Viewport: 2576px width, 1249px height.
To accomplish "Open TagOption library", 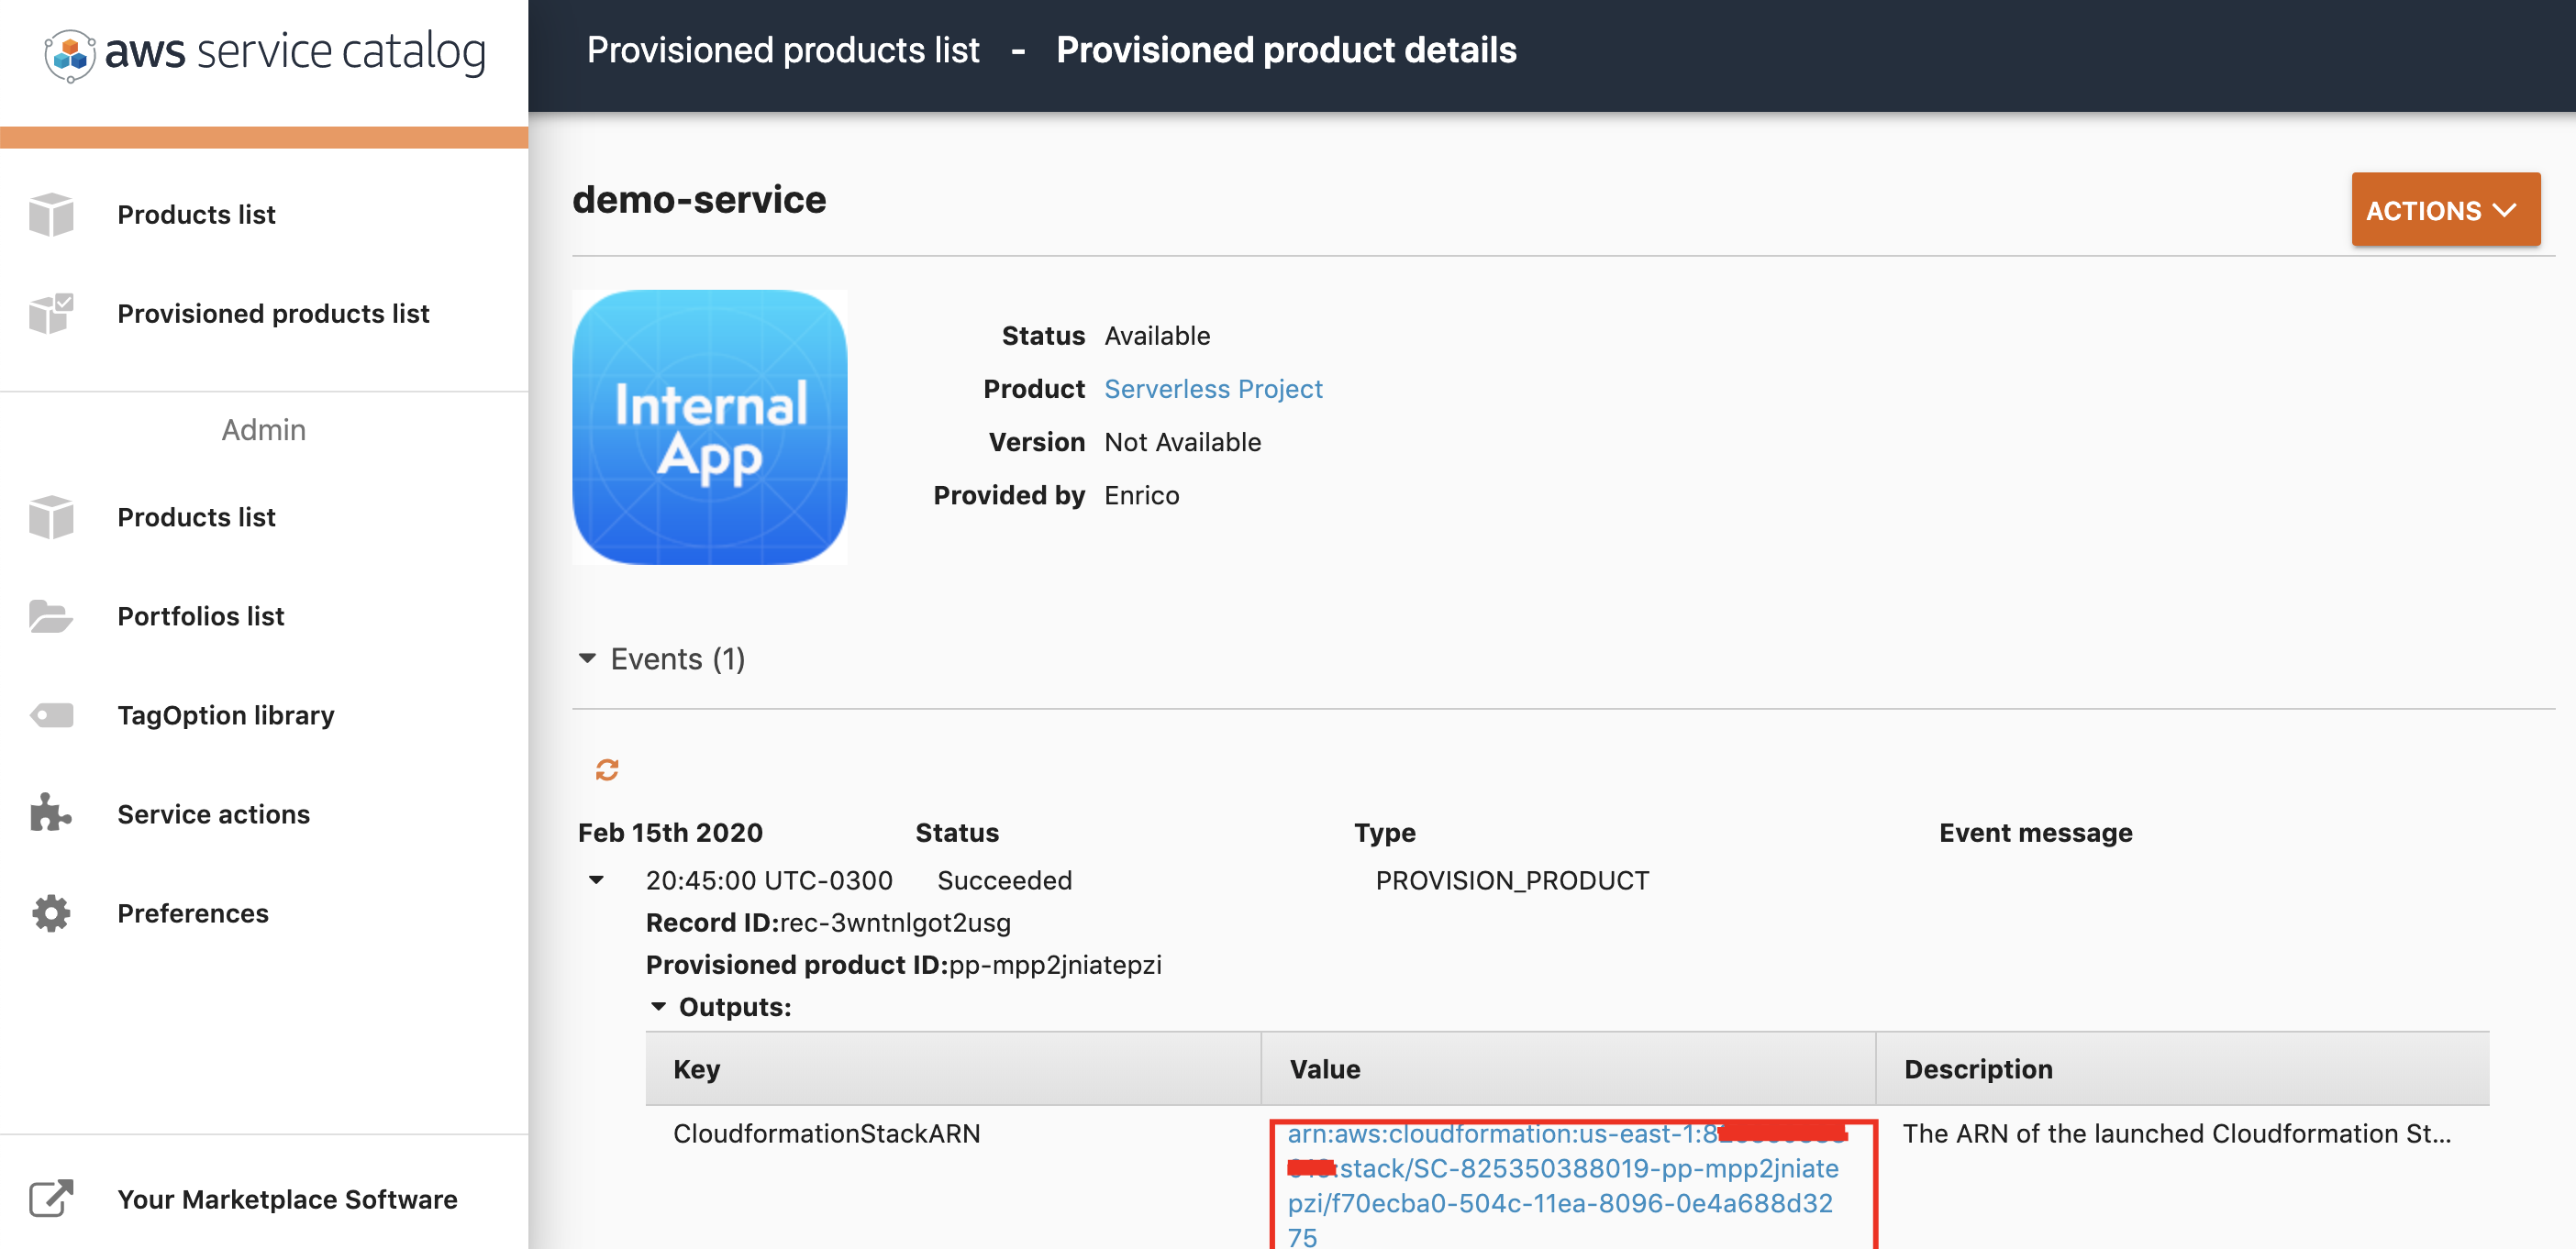I will (226, 715).
